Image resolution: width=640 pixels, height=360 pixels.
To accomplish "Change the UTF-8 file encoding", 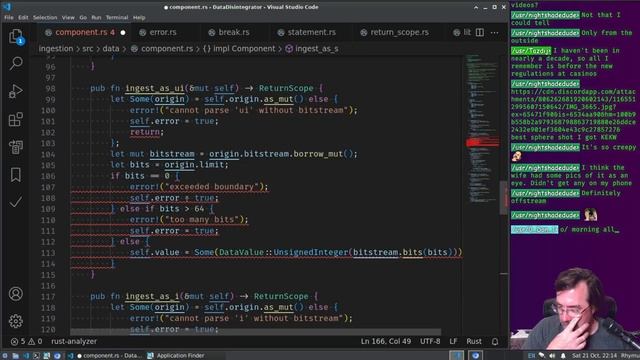I will pyautogui.click(x=430, y=341).
